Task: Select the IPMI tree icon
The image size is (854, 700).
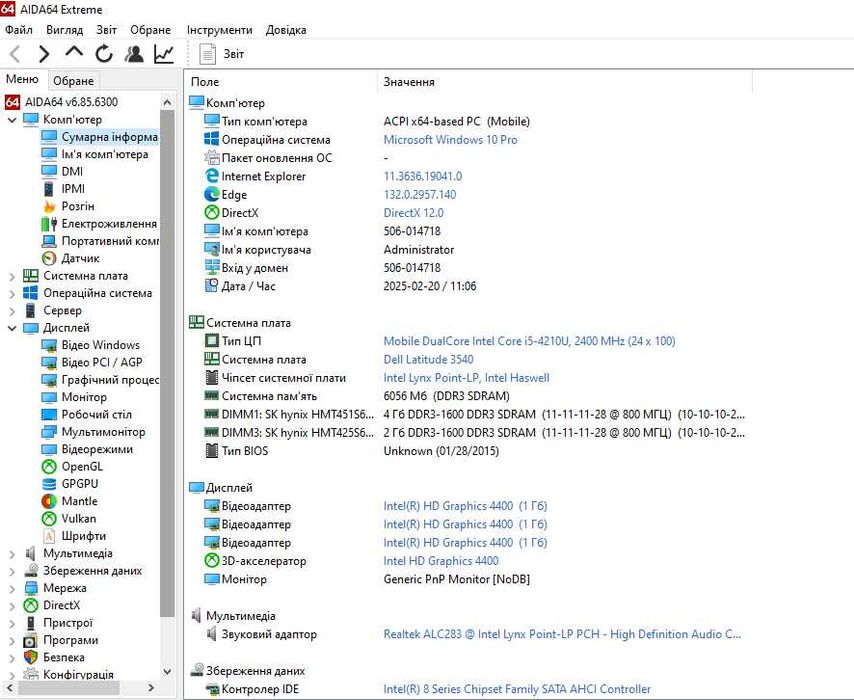Action: (x=49, y=188)
